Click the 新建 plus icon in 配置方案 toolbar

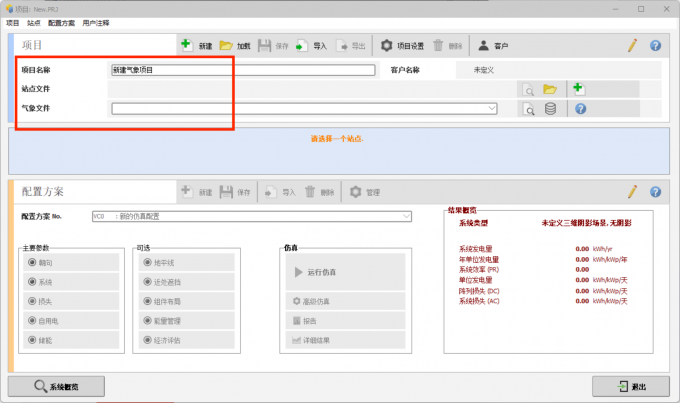186,191
